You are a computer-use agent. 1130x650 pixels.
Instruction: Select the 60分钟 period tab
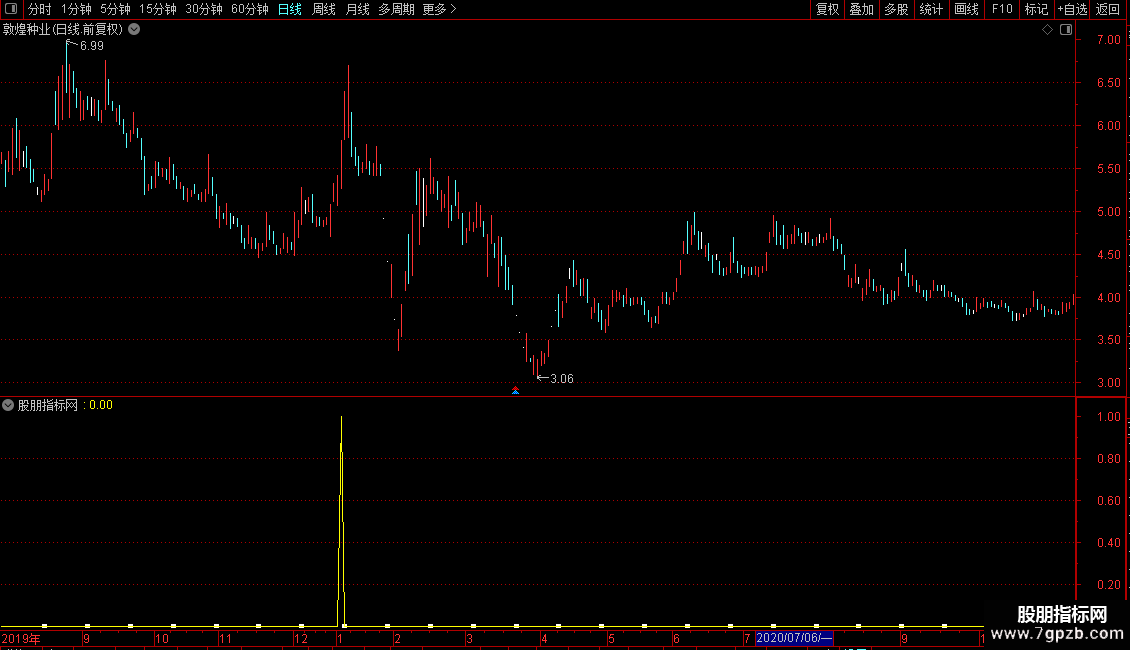point(249,9)
